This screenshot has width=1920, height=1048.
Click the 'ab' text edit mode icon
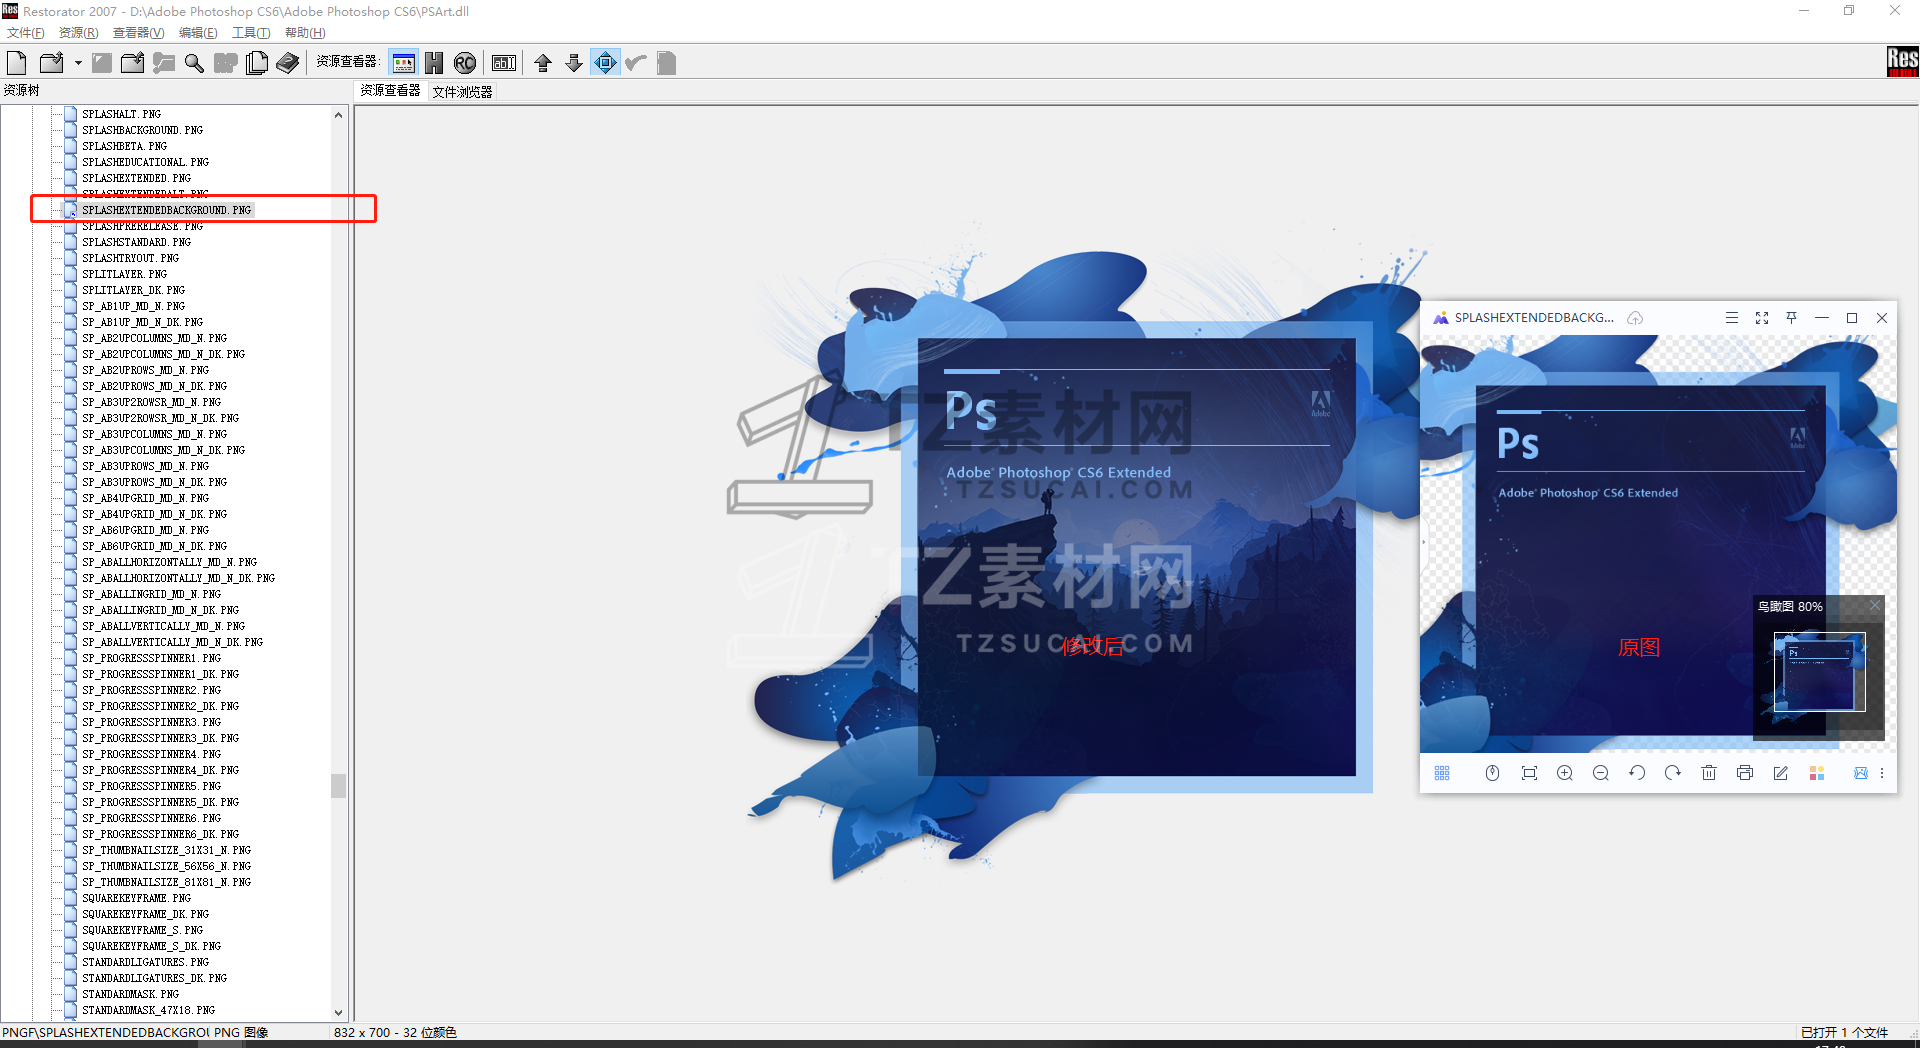point(504,63)
